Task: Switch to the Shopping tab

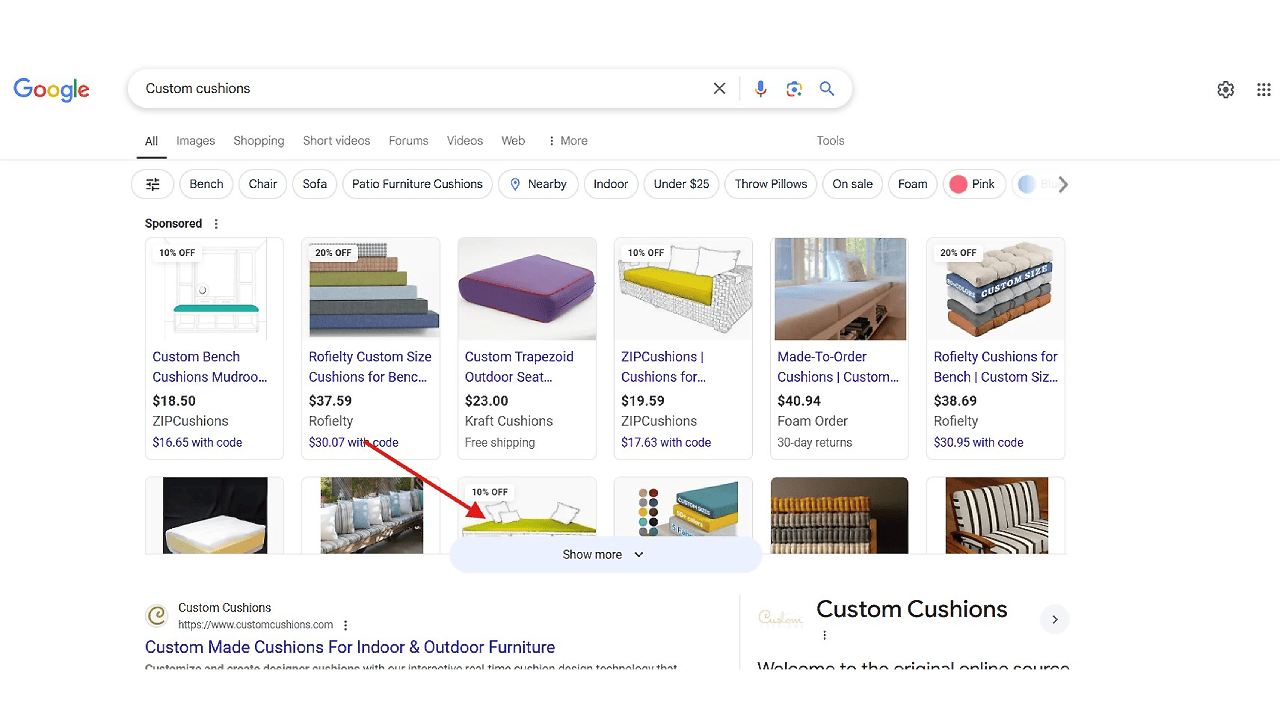Action: click(x=259, y=141)
